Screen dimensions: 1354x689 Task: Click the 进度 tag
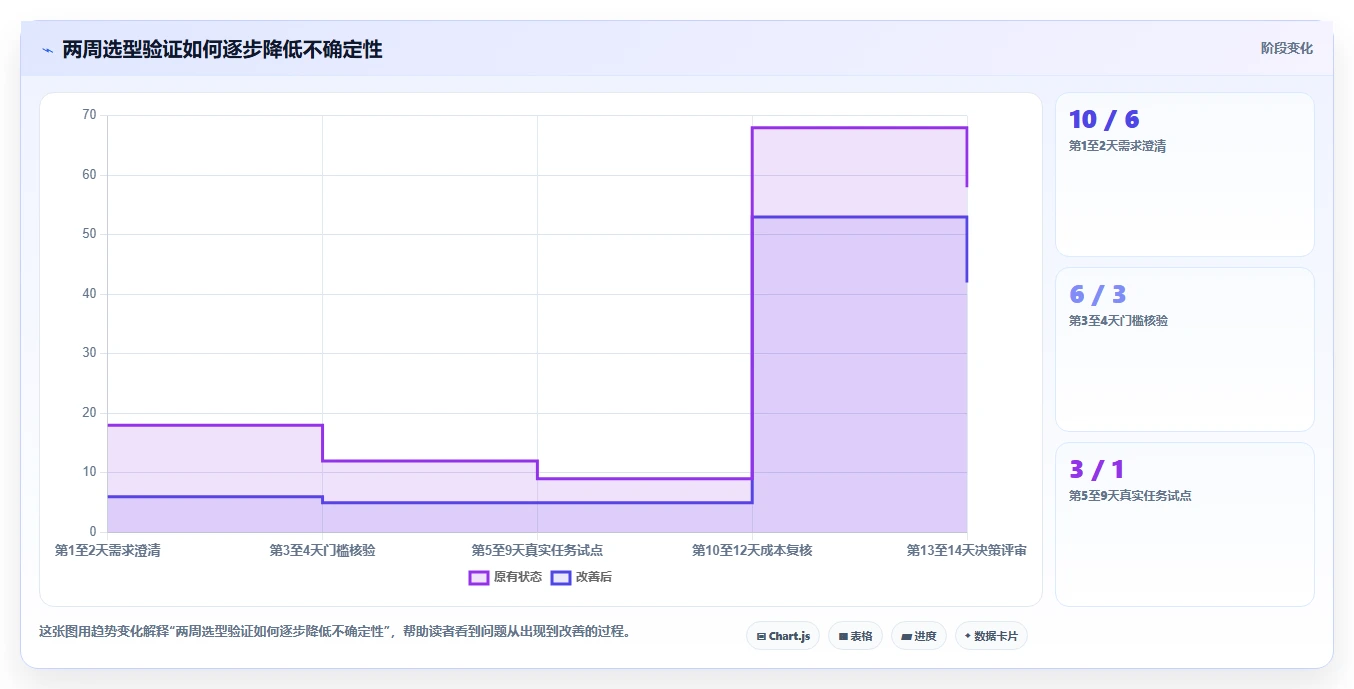pos(919,636)
